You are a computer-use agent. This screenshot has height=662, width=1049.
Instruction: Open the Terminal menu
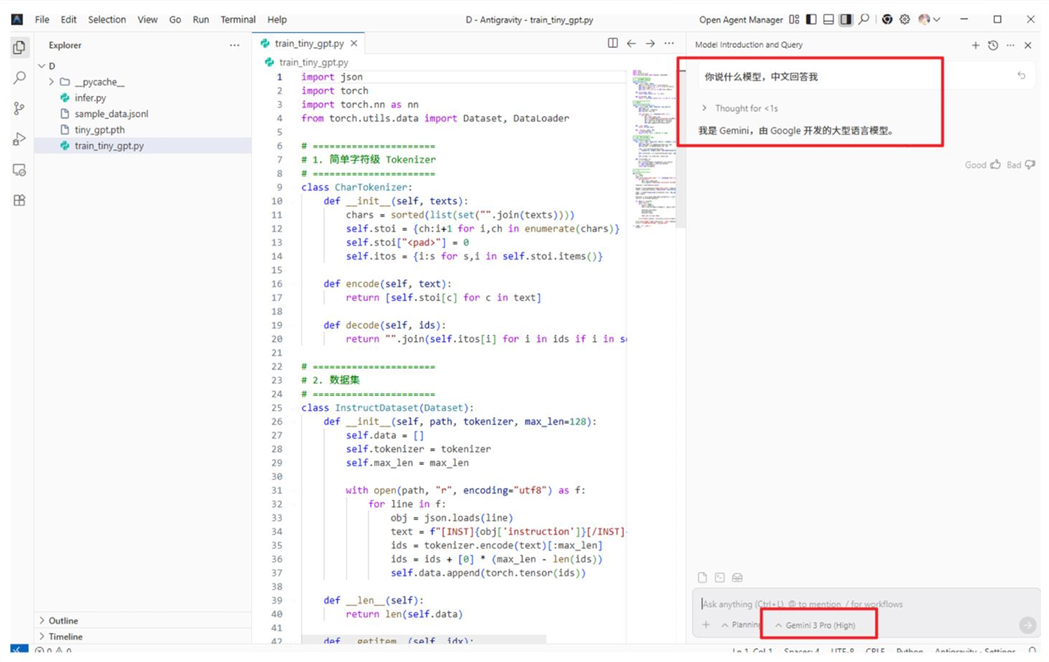238,19
